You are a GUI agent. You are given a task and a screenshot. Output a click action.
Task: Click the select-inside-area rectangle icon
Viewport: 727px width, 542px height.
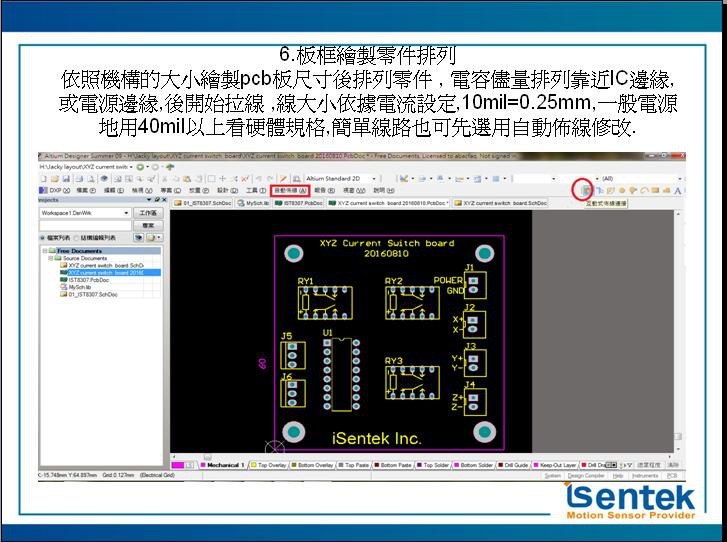[x=211, y=179]
